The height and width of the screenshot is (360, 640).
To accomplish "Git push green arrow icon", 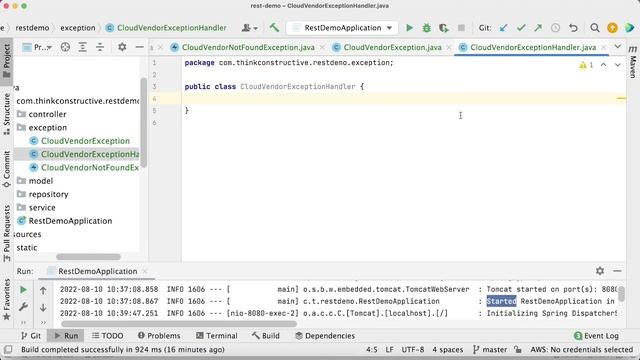I will (x=538, y=28).
